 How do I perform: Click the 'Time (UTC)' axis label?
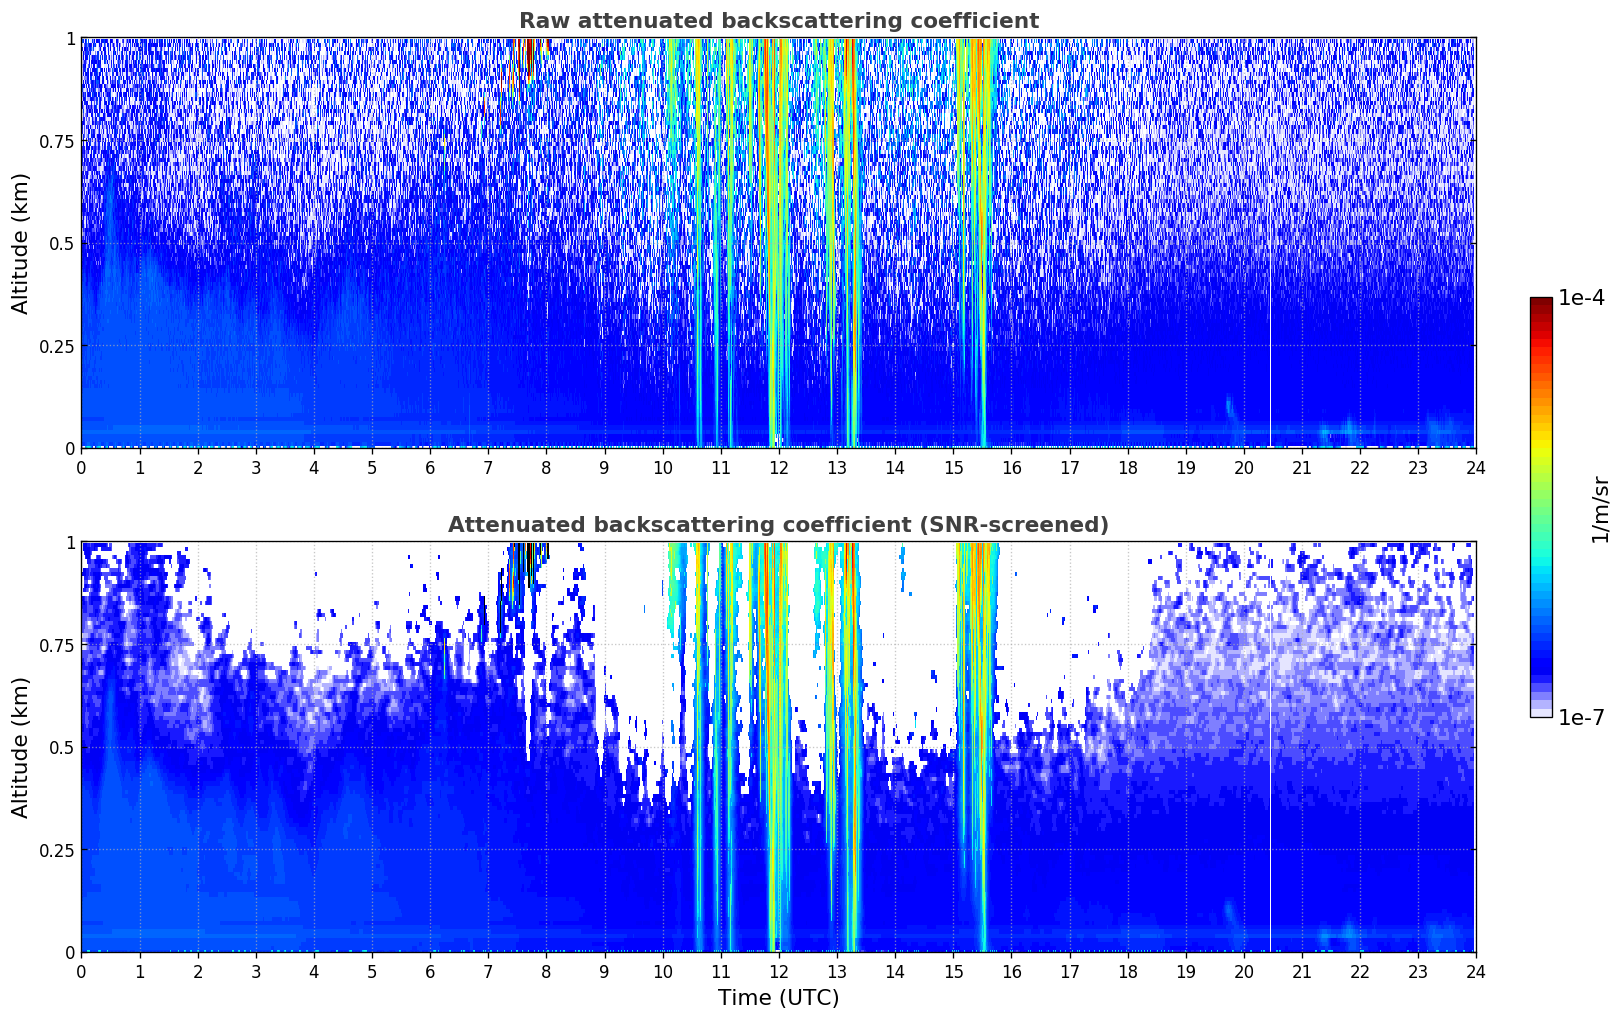[x=778, y=998]
